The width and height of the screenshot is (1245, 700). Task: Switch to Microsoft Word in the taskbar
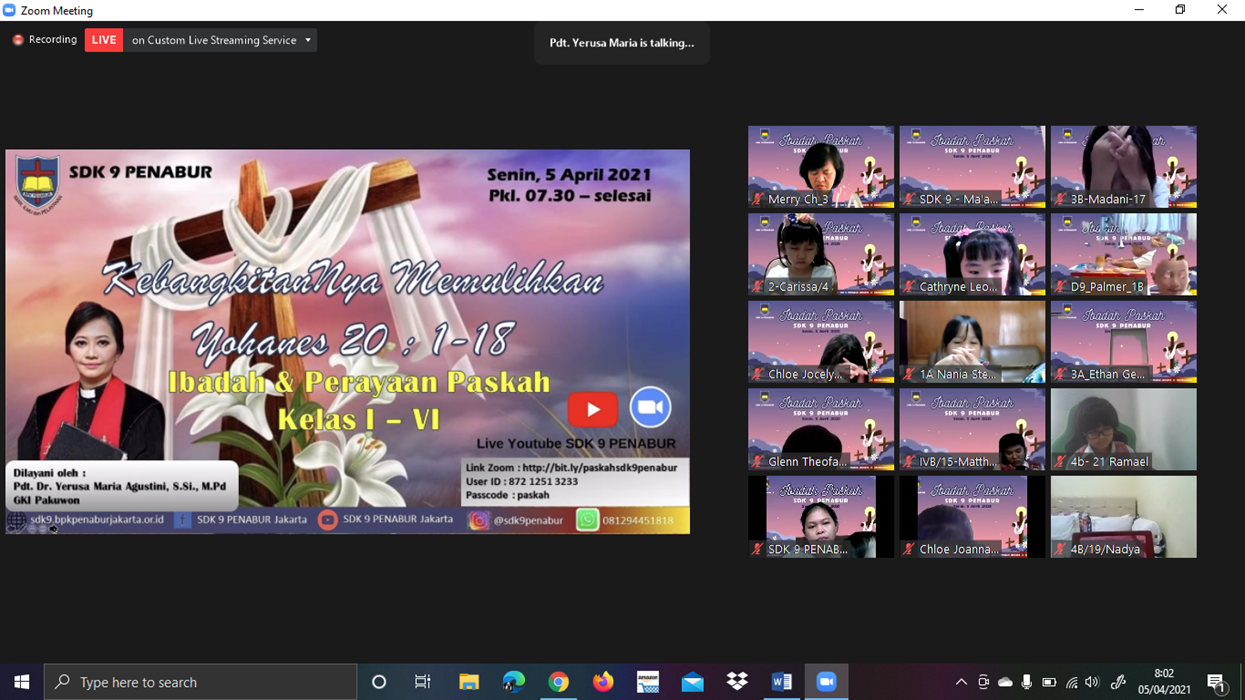coord(782,682)
